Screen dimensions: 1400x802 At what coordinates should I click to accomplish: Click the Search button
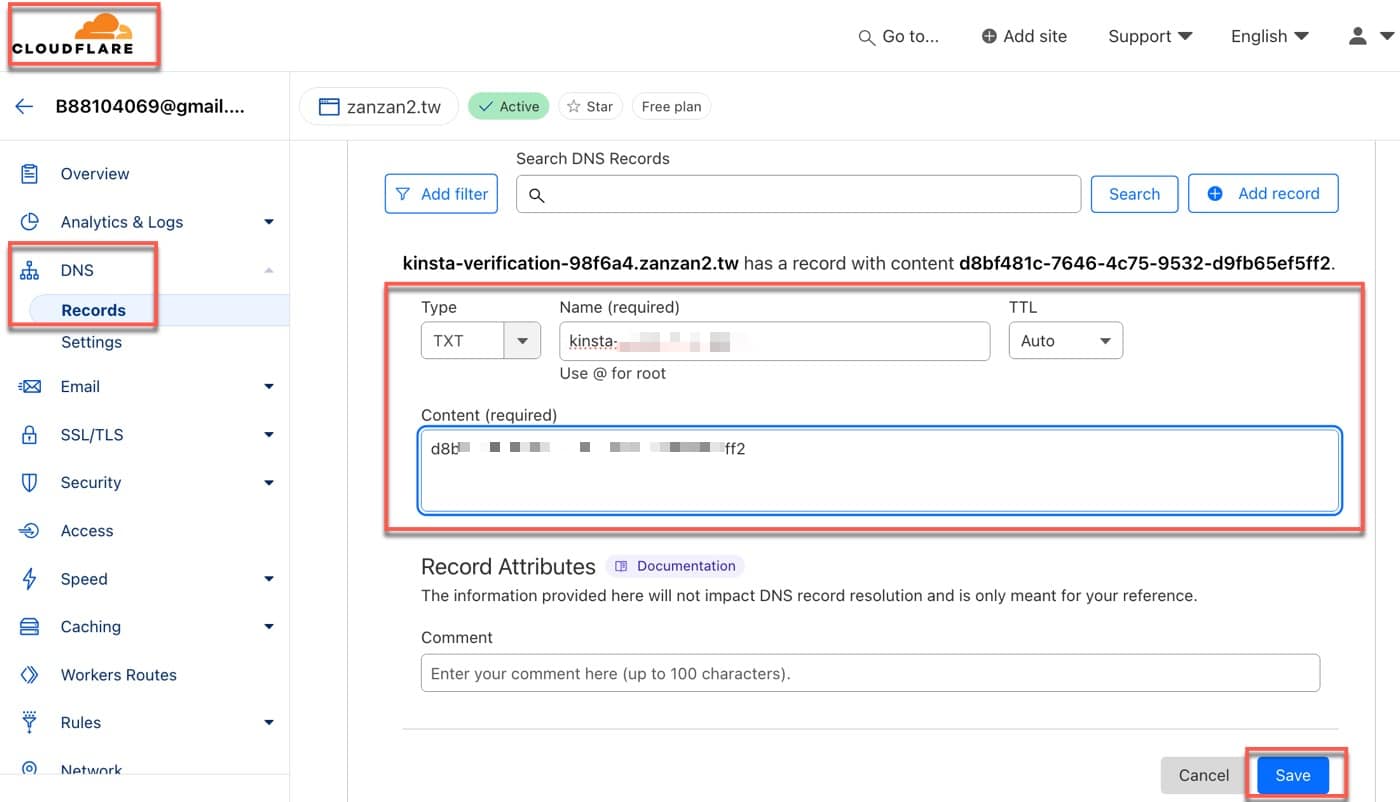click(1134, 194)
